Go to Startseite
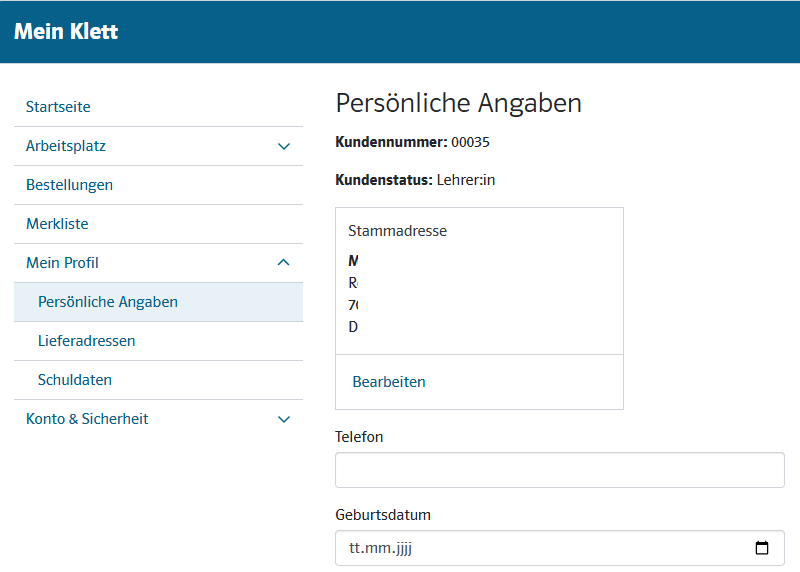 [58, 107]
